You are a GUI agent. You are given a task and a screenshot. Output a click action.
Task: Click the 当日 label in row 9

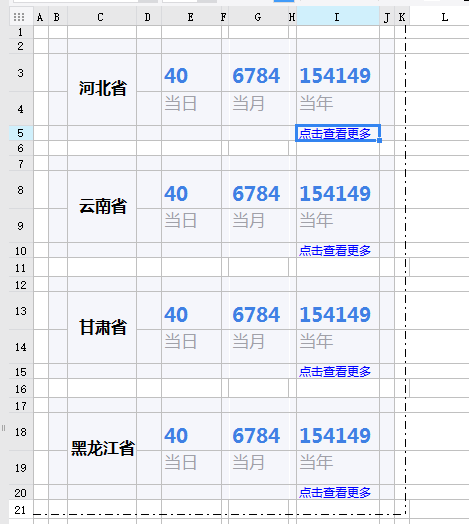pyautogui.click(x=181, y=221)
